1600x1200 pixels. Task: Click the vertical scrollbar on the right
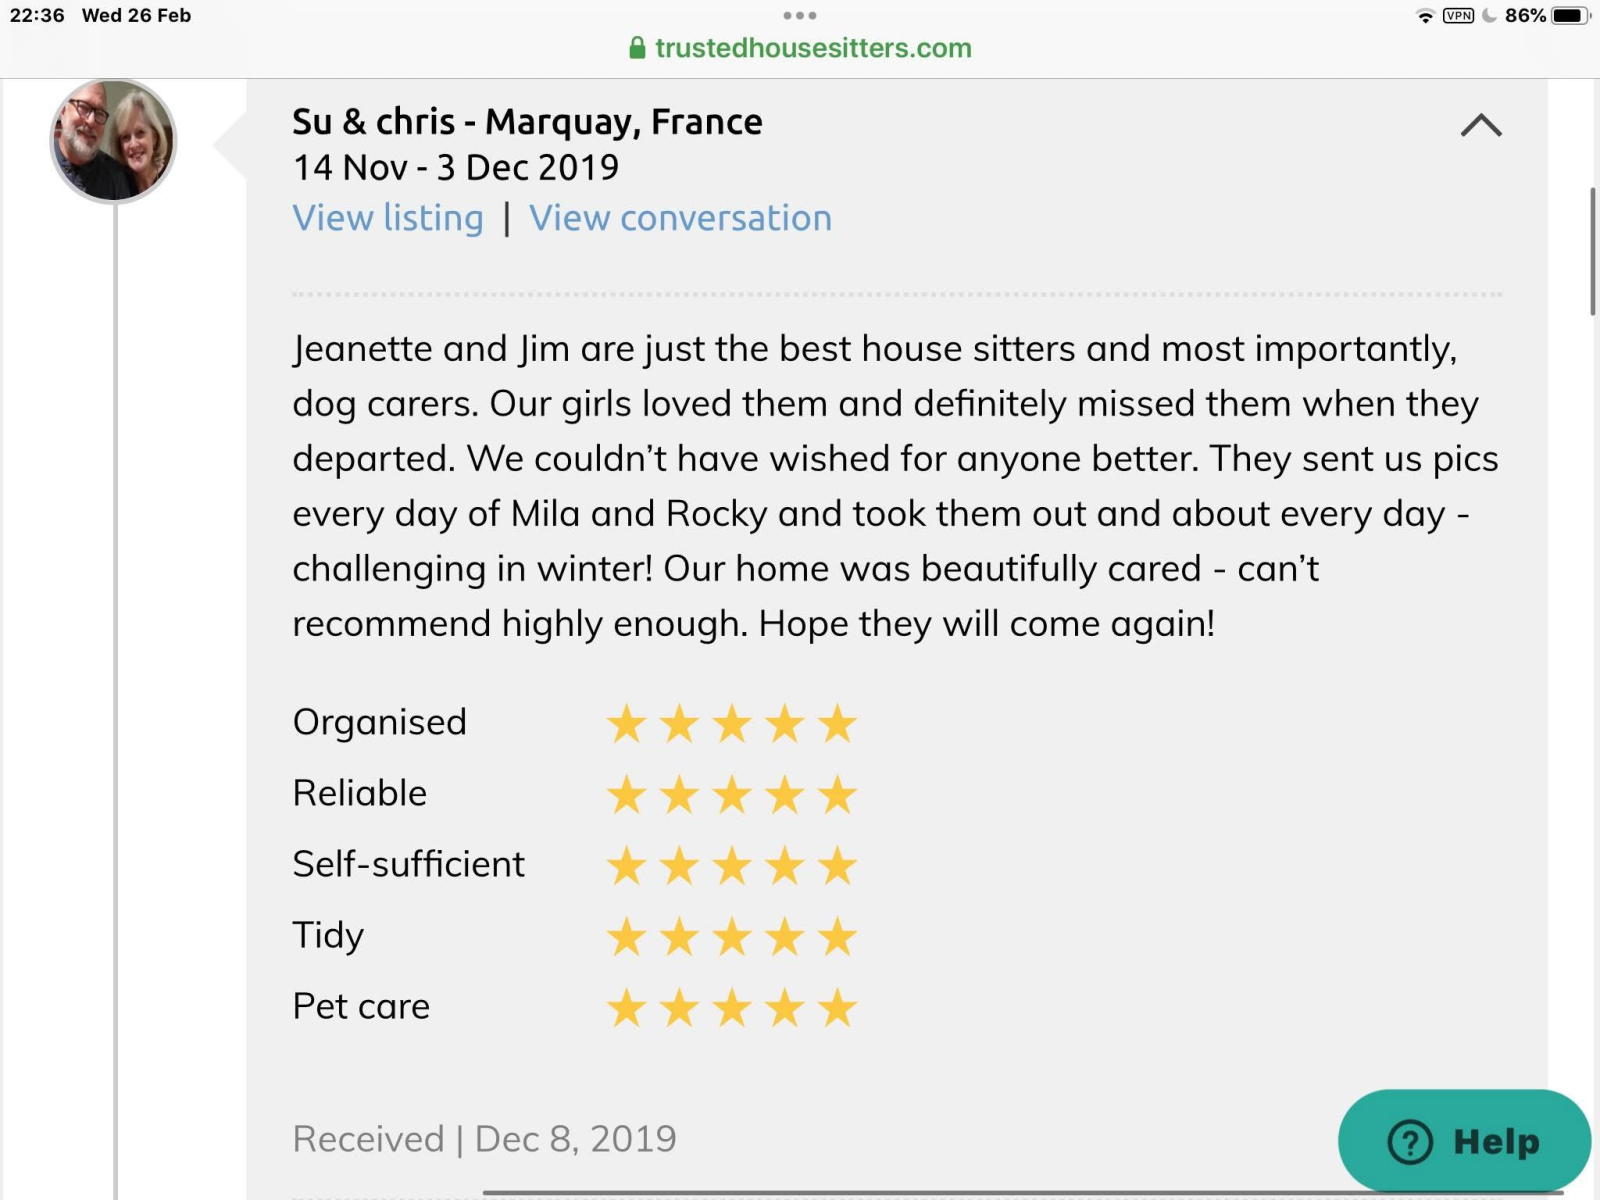point(1593,252)
